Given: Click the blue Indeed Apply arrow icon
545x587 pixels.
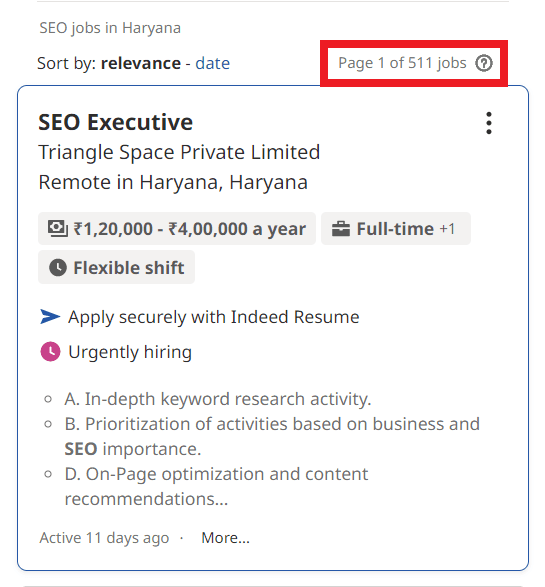Looking at the screenshot, I should (50, 317).
